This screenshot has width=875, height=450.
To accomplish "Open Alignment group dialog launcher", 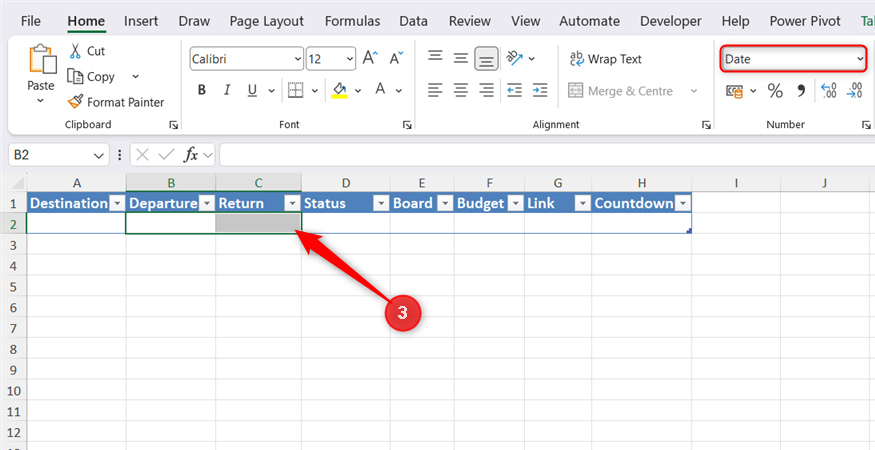I will point(706,126).
